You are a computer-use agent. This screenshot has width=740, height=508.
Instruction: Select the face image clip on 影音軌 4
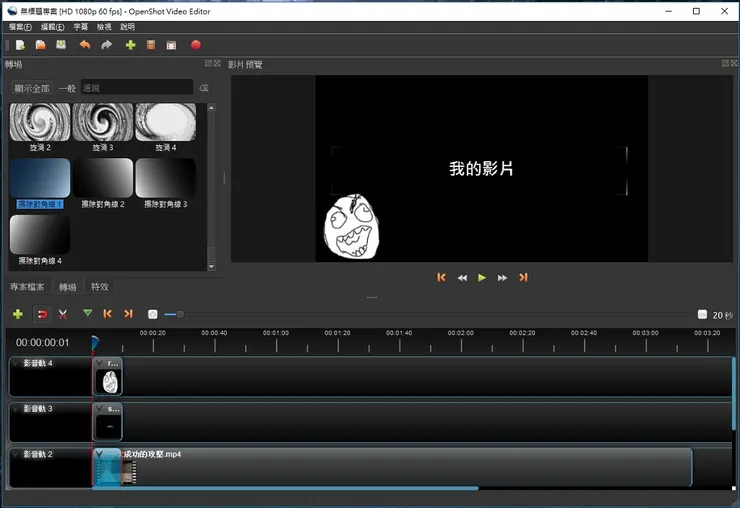pos(108,376)
